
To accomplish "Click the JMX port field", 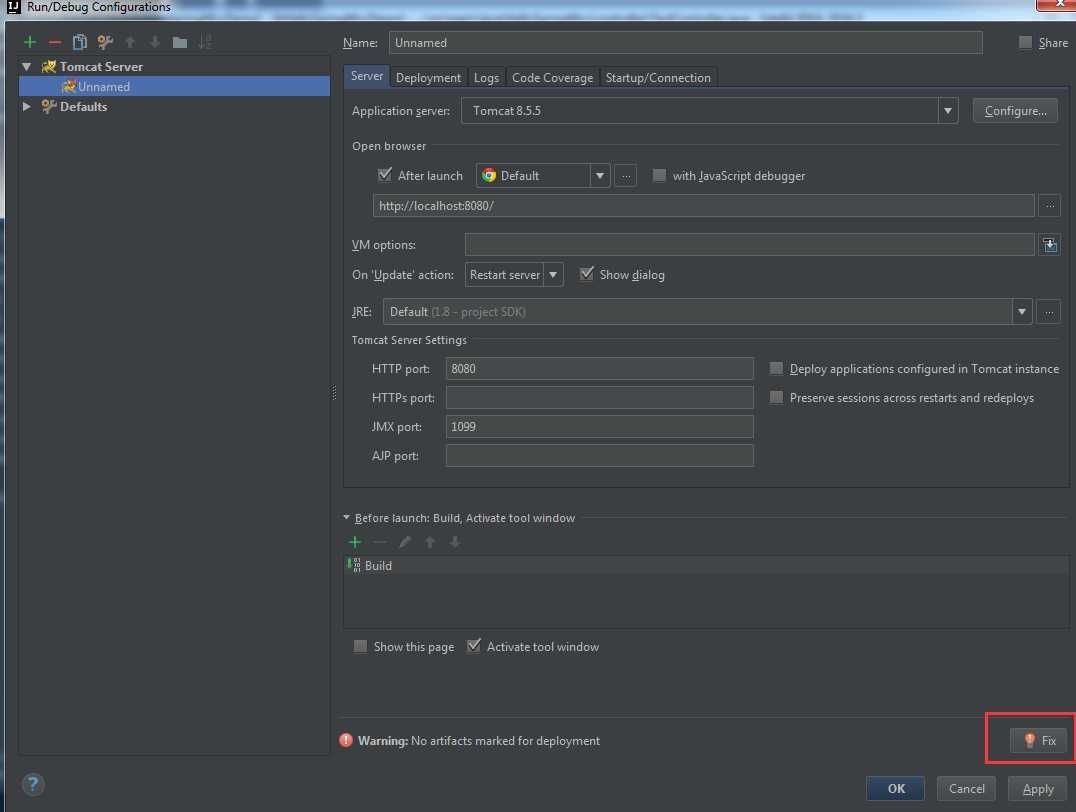I will click(x=600, y=426).
